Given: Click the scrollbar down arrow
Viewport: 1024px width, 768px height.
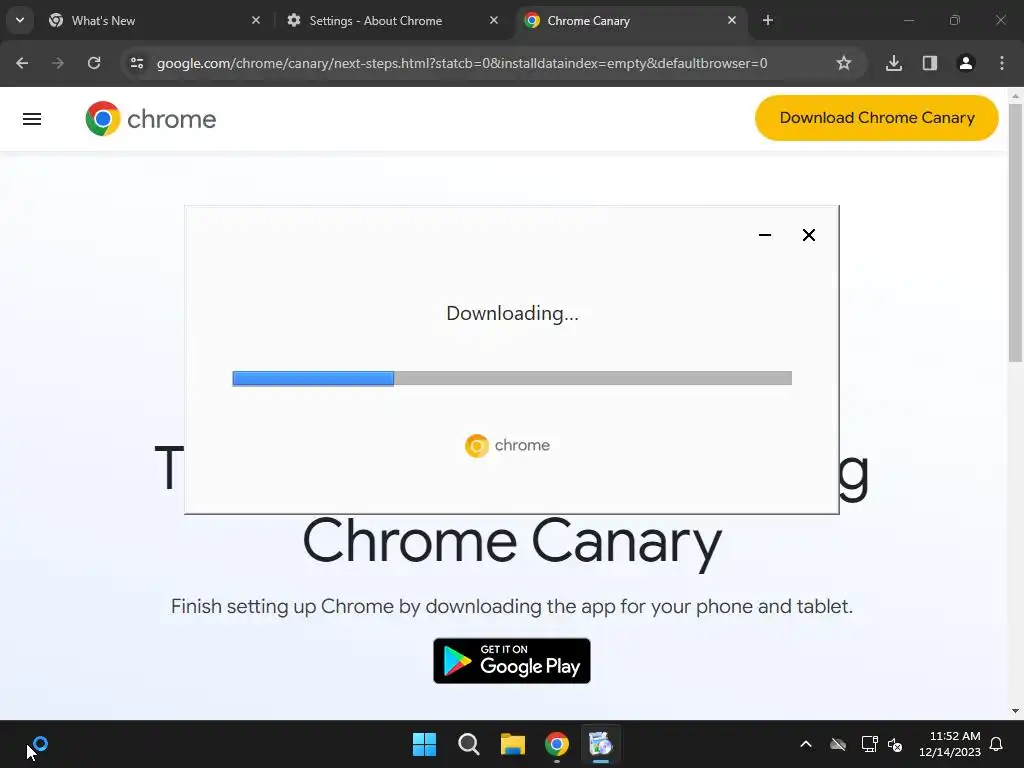Looking at the screenshot, I should [1015, 711].
